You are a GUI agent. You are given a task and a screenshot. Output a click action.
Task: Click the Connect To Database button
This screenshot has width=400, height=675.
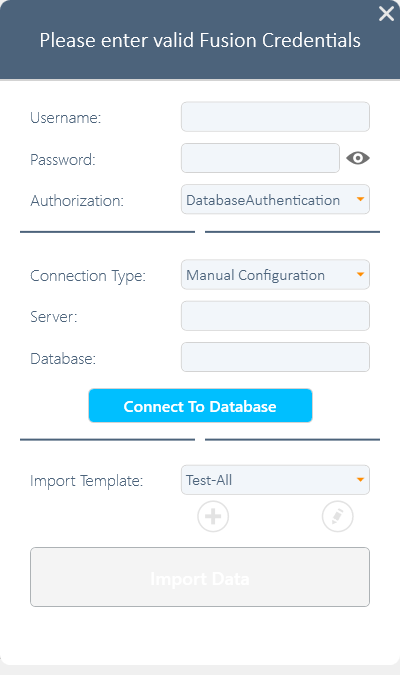click(x=200, y=406)
